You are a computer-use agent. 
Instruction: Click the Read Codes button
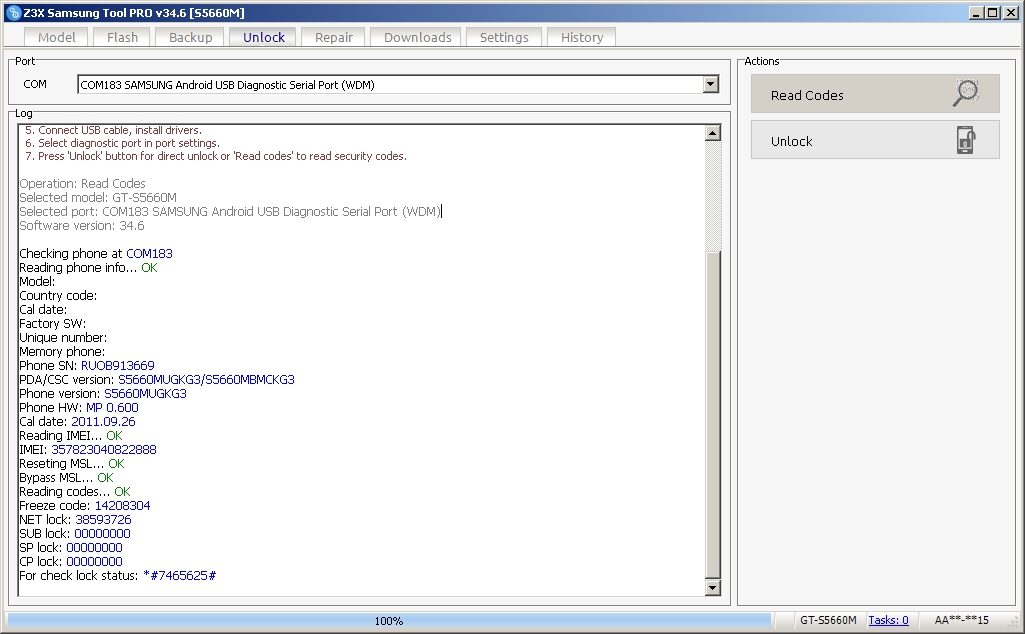click(875, 93)
